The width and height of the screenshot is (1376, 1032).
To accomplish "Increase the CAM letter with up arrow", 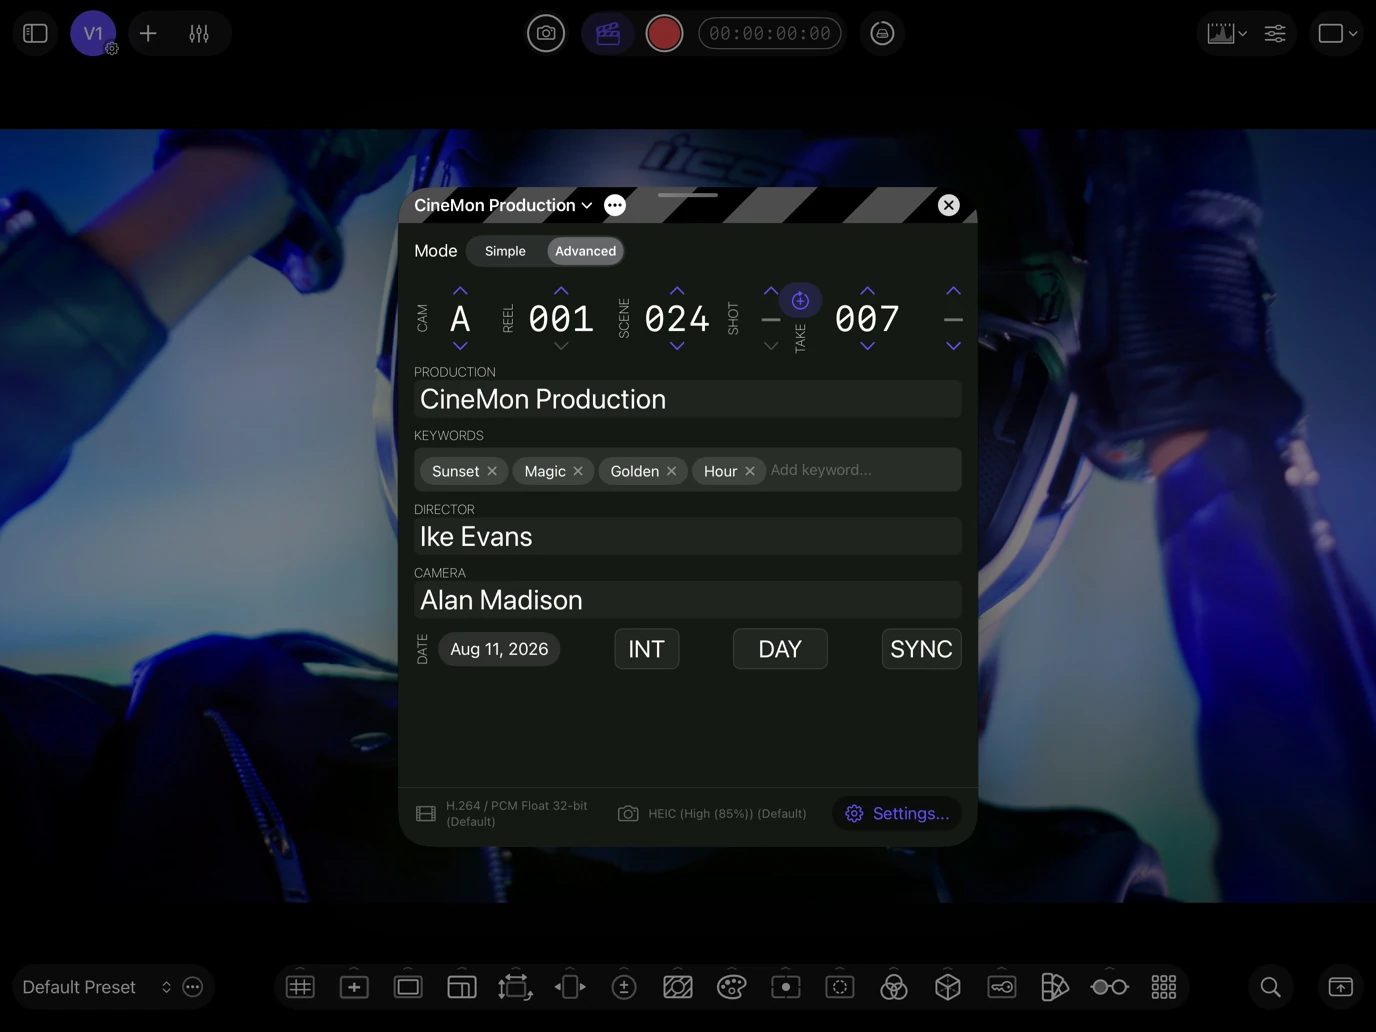I will coord(460,291).
